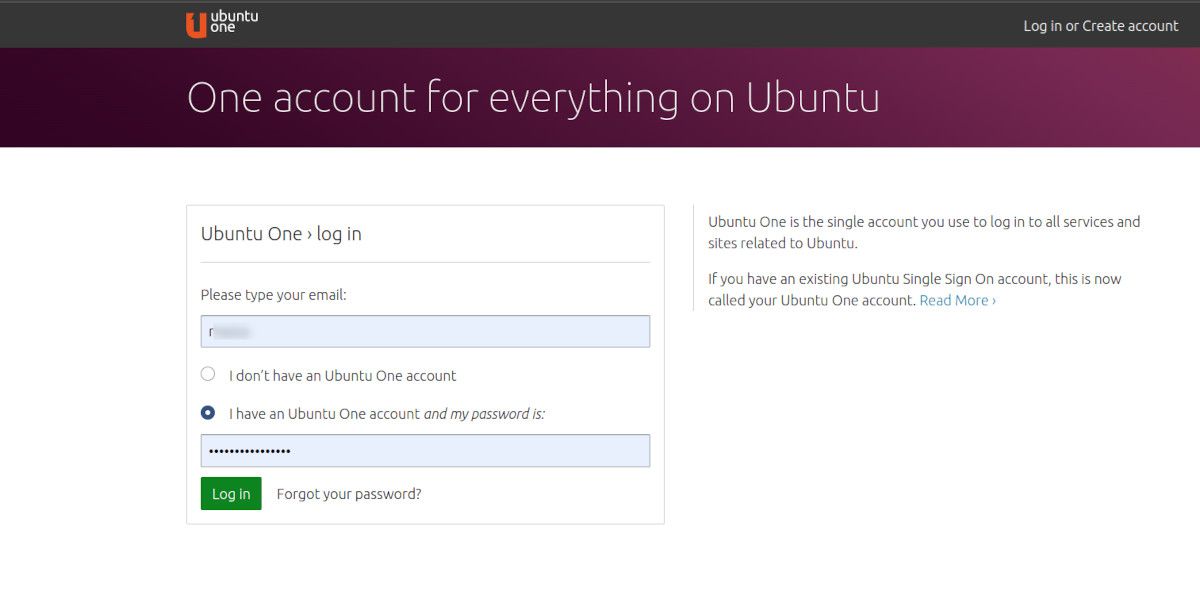The height and width of the screenshot is (603, 1200).
Task: Click the blurred email text in the email field
Action: [x=230, y=331]
